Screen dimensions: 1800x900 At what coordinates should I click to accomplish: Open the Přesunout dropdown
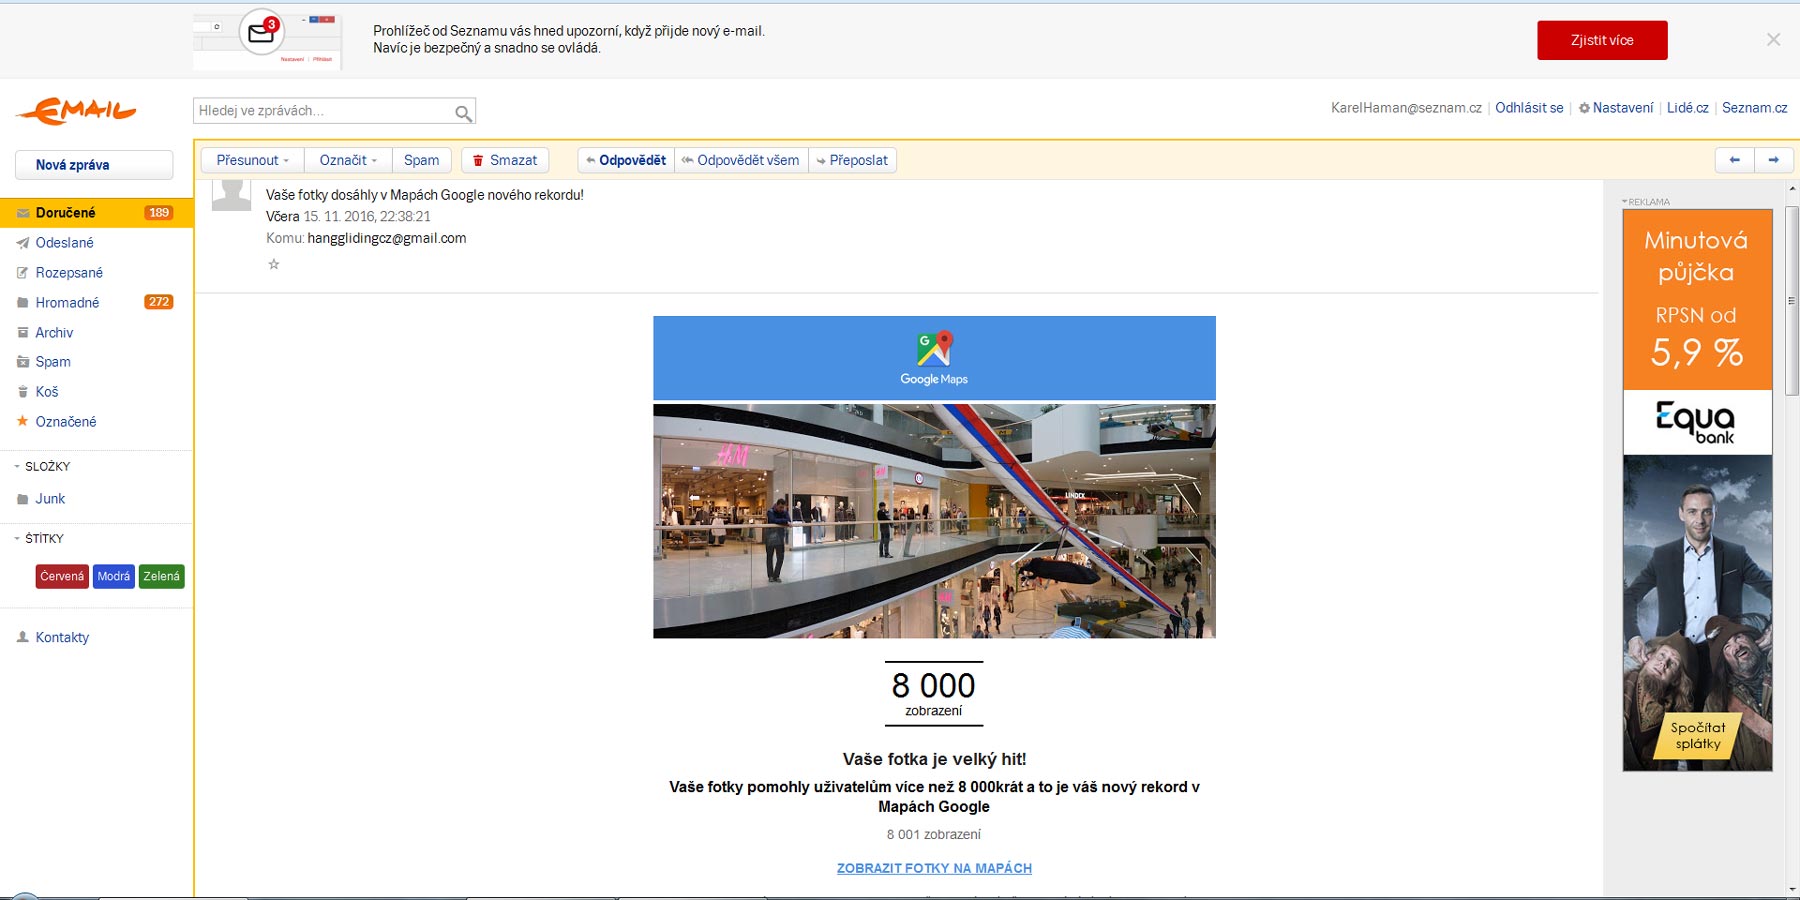[x=252, y=160]
